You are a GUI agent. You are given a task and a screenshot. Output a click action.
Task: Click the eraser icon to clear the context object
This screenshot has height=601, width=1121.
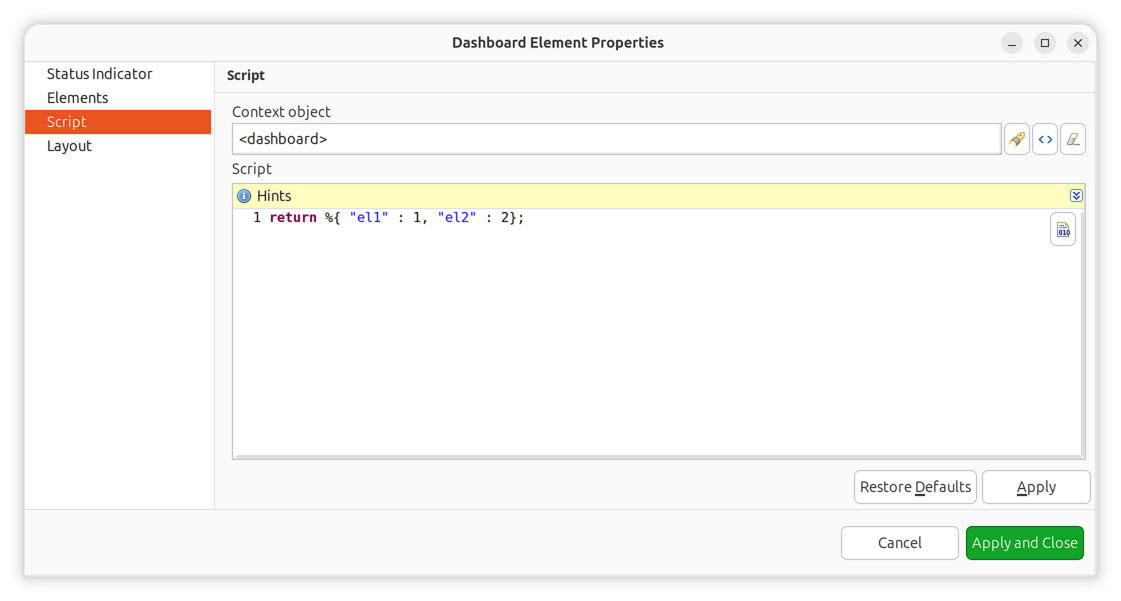point(1073,138)
